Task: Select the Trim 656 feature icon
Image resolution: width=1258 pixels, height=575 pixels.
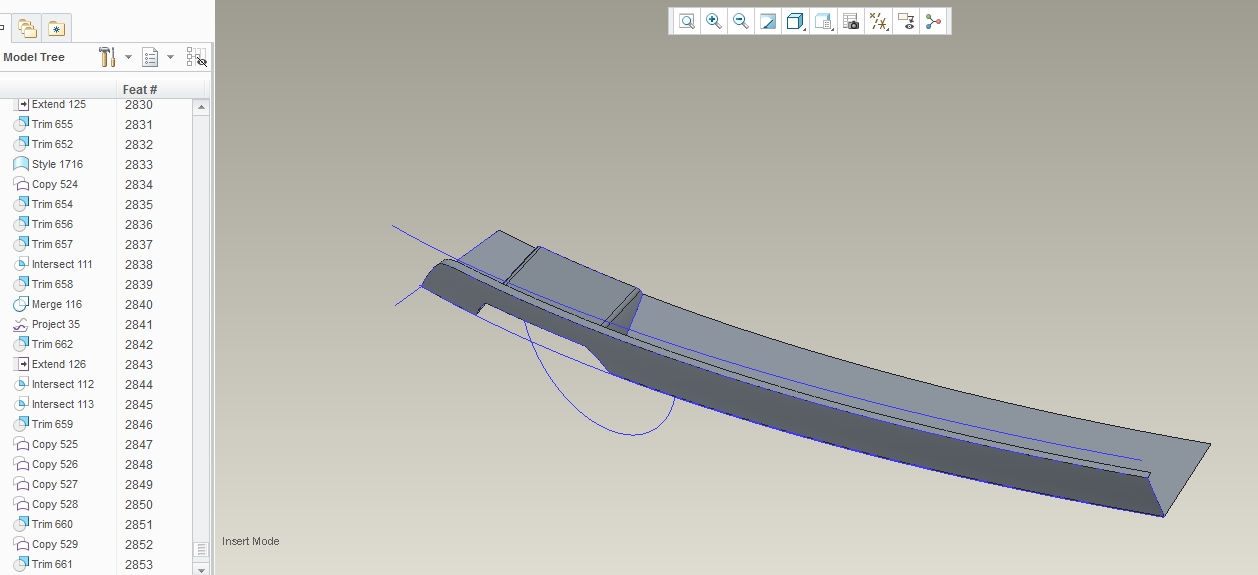Action: 21,224
